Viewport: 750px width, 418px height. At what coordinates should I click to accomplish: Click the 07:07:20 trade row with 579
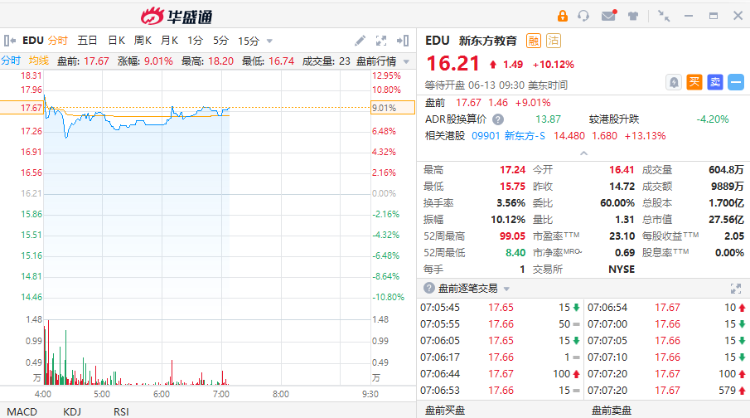click(x=666, y=390)
